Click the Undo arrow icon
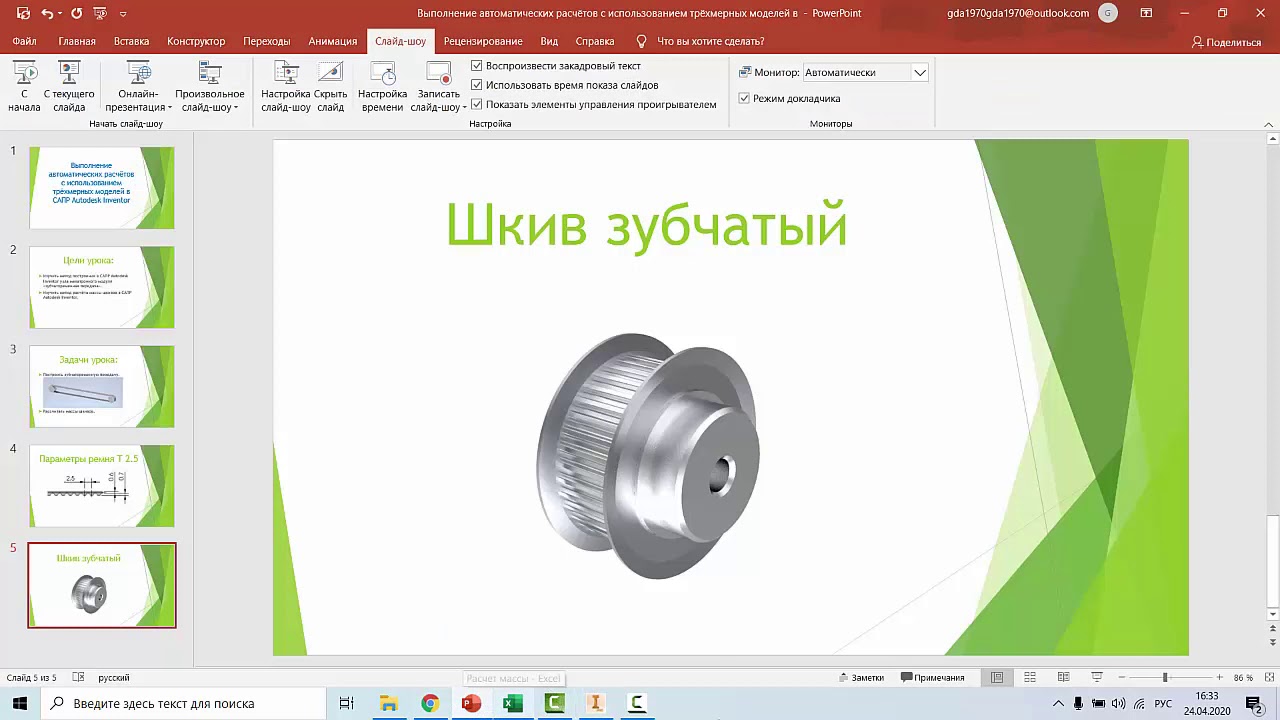 tap(47, 13)
